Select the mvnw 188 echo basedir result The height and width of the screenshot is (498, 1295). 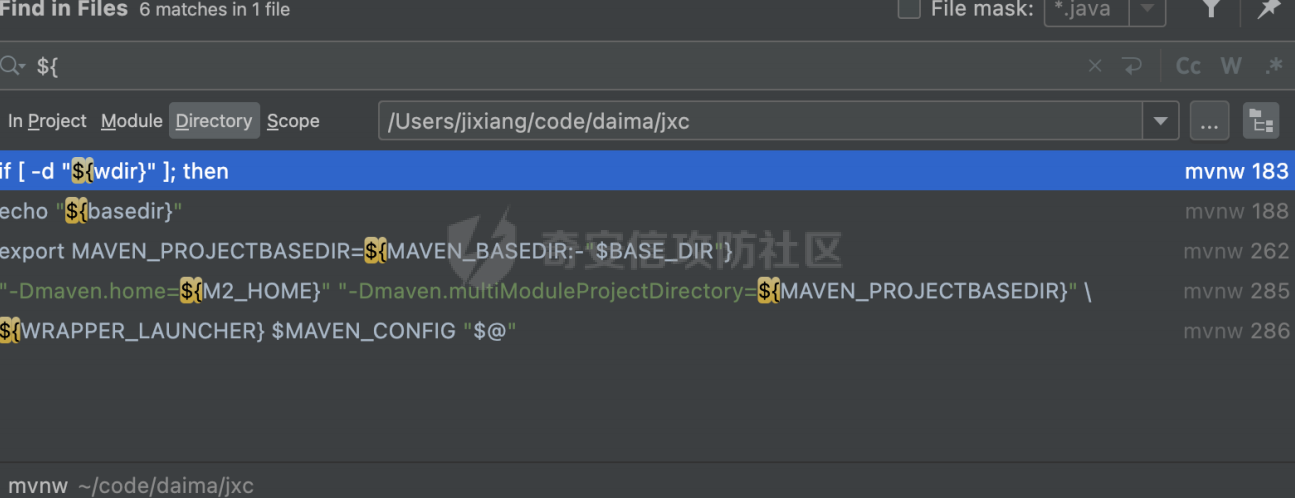(647, 211)
